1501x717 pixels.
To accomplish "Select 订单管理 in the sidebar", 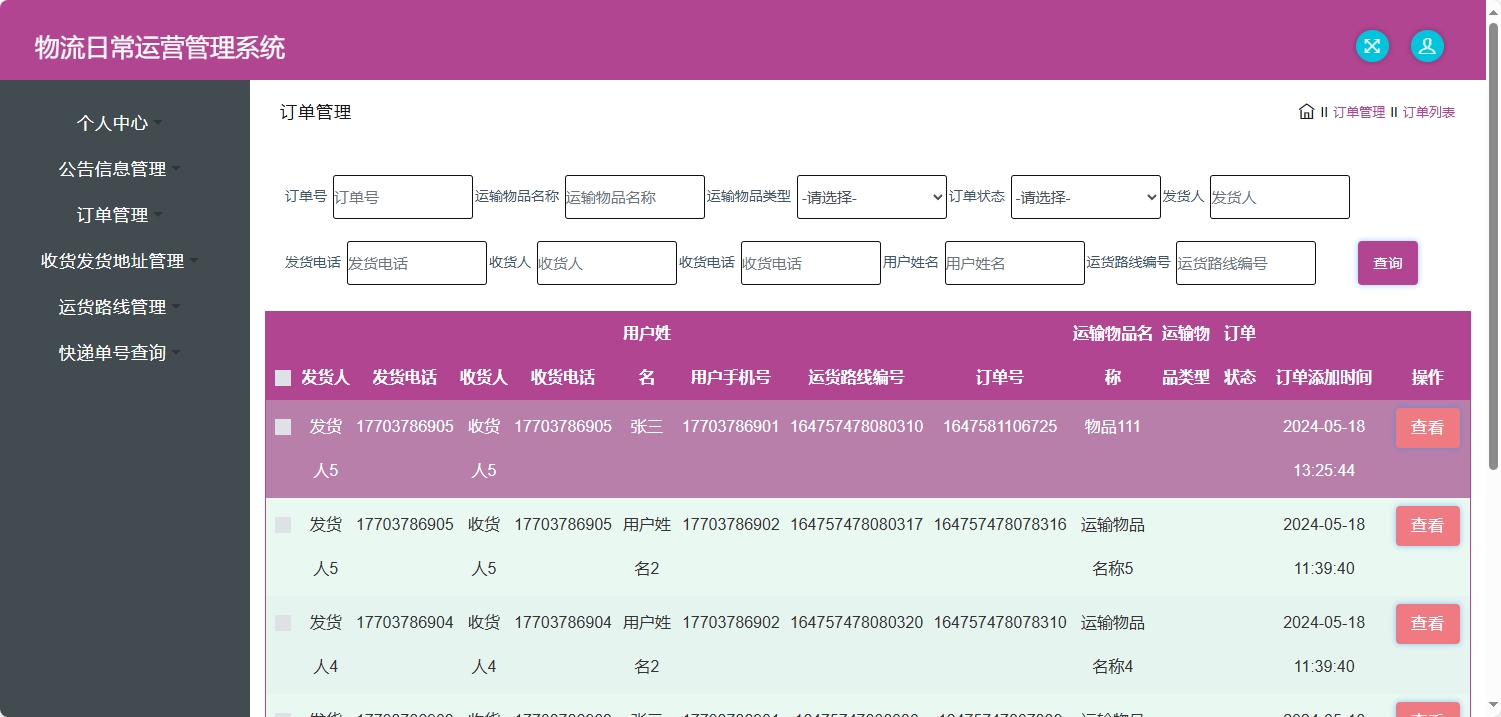I will click(114, 214).
